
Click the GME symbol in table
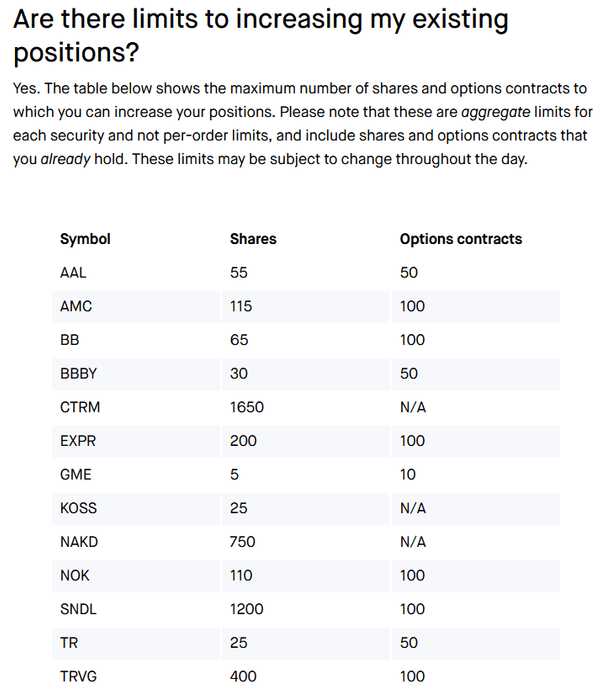[76, 474]
